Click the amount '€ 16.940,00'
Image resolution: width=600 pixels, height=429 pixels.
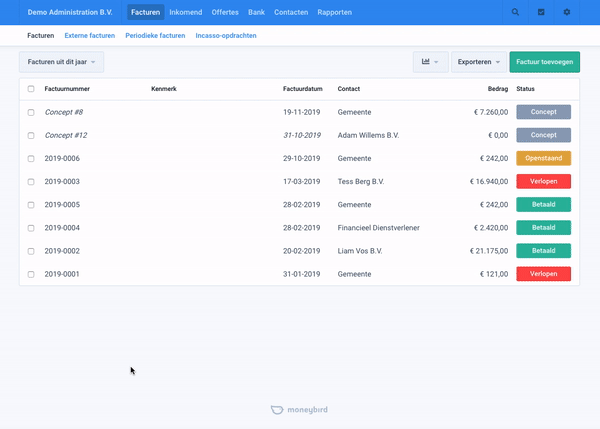pos(489,182)
